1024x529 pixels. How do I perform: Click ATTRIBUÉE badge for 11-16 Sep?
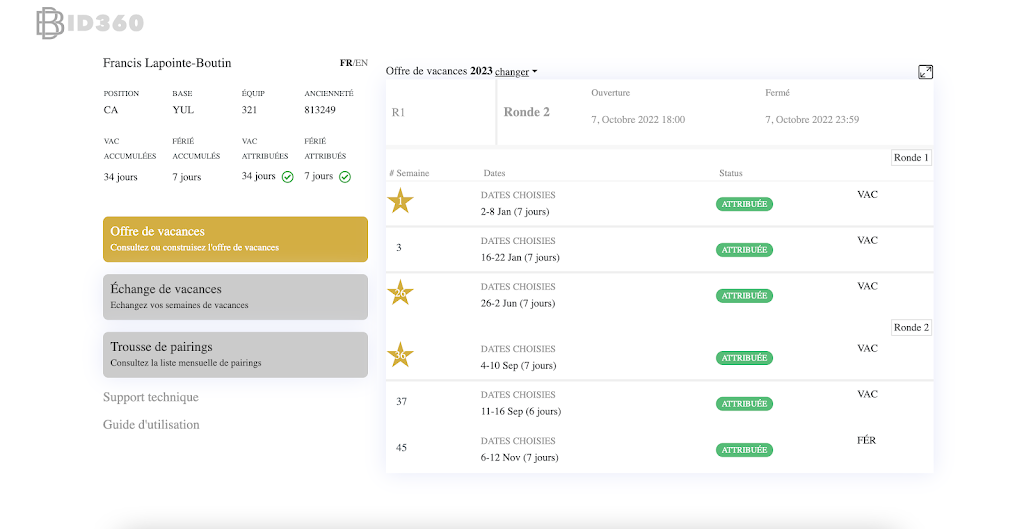pos(744,404)
